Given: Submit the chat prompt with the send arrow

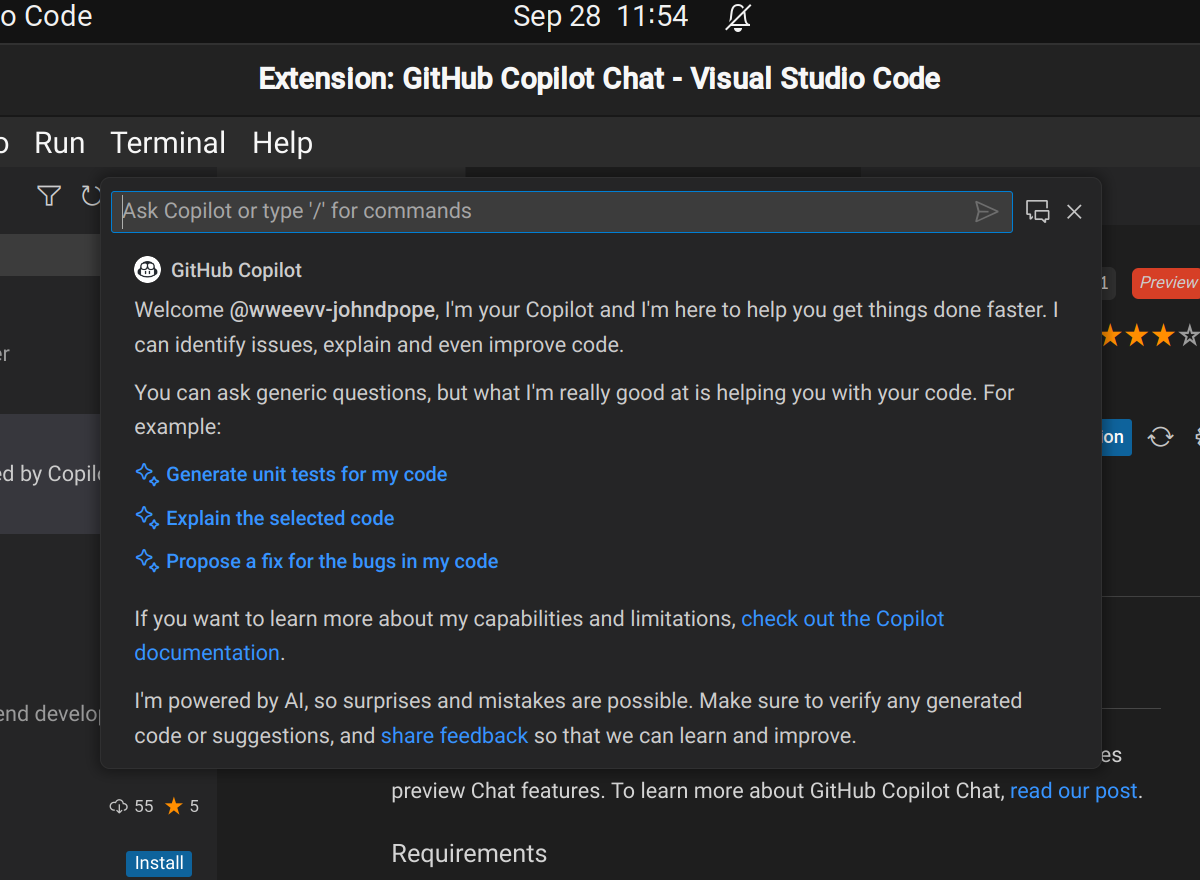Looking at the screenshot, I should 987,211.
